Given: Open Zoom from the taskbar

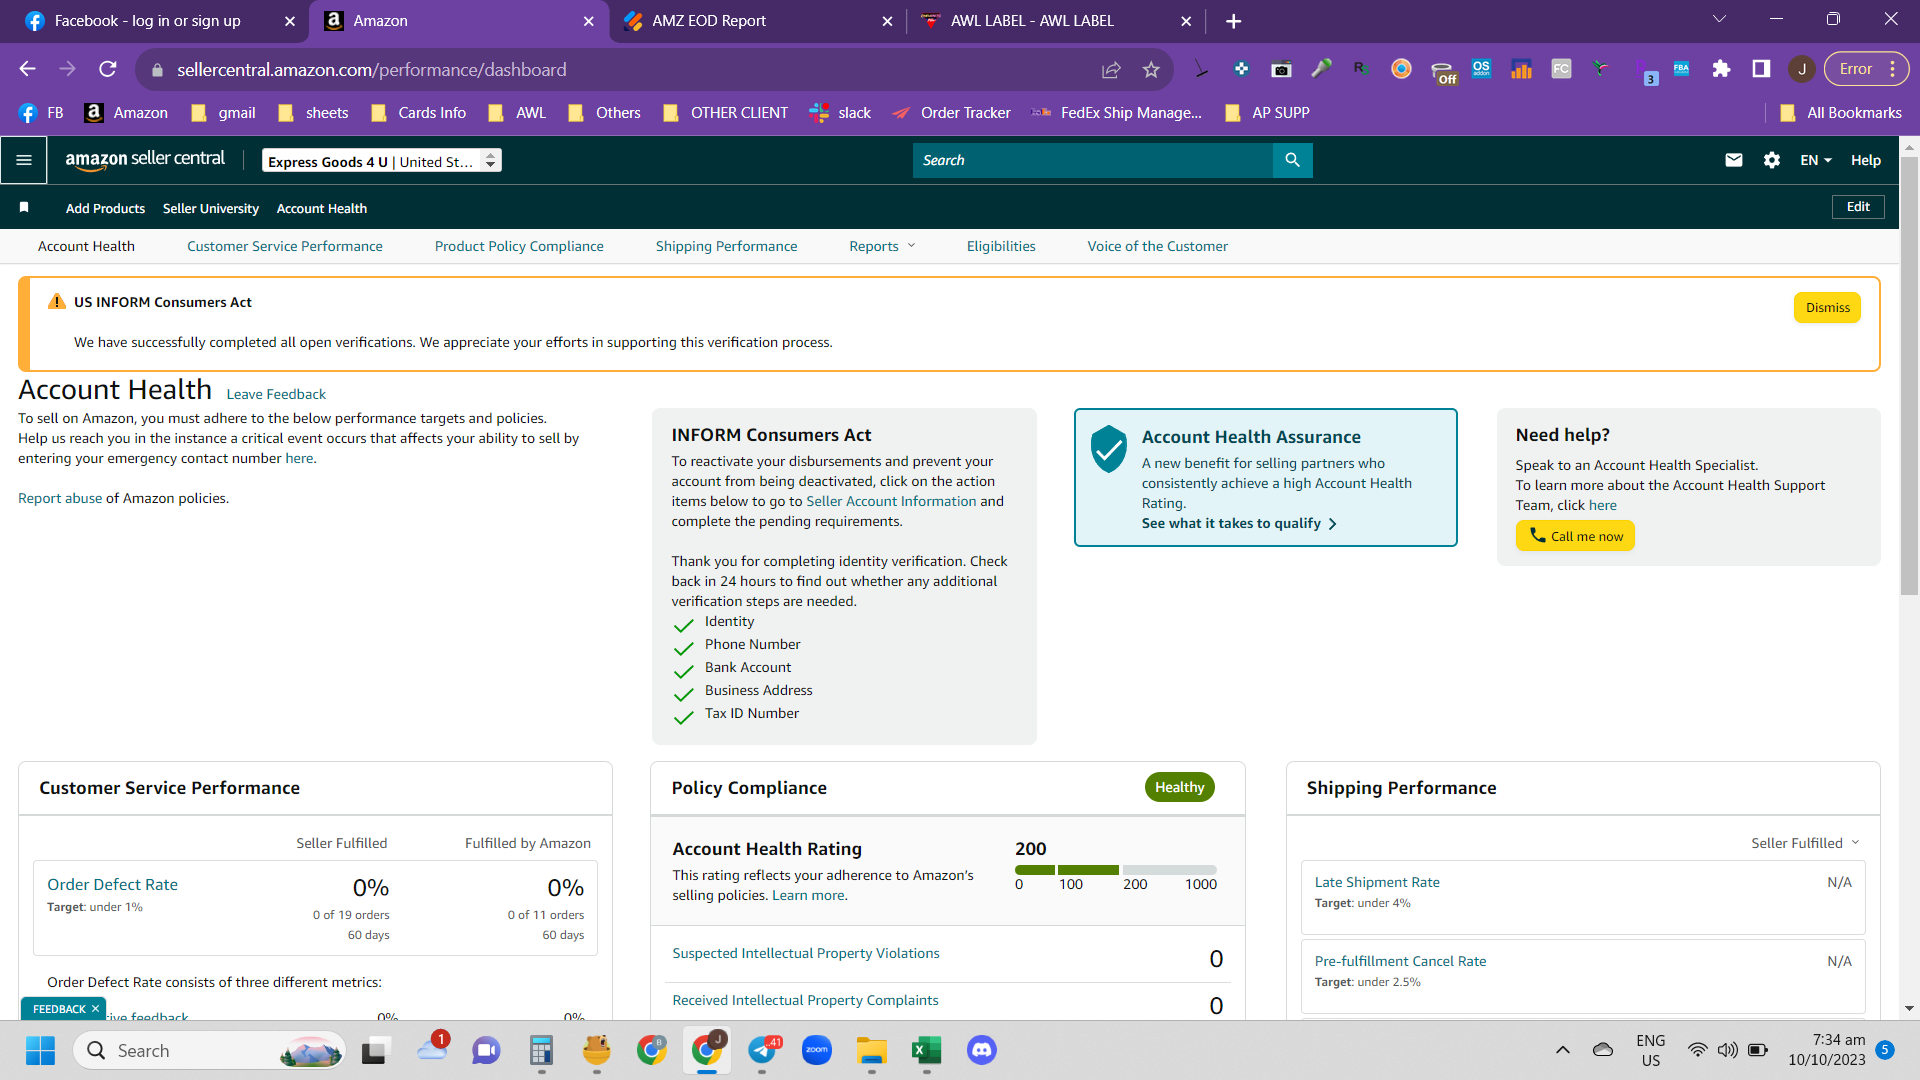Looking at the screenshot, I should [x=817, y=1050].
